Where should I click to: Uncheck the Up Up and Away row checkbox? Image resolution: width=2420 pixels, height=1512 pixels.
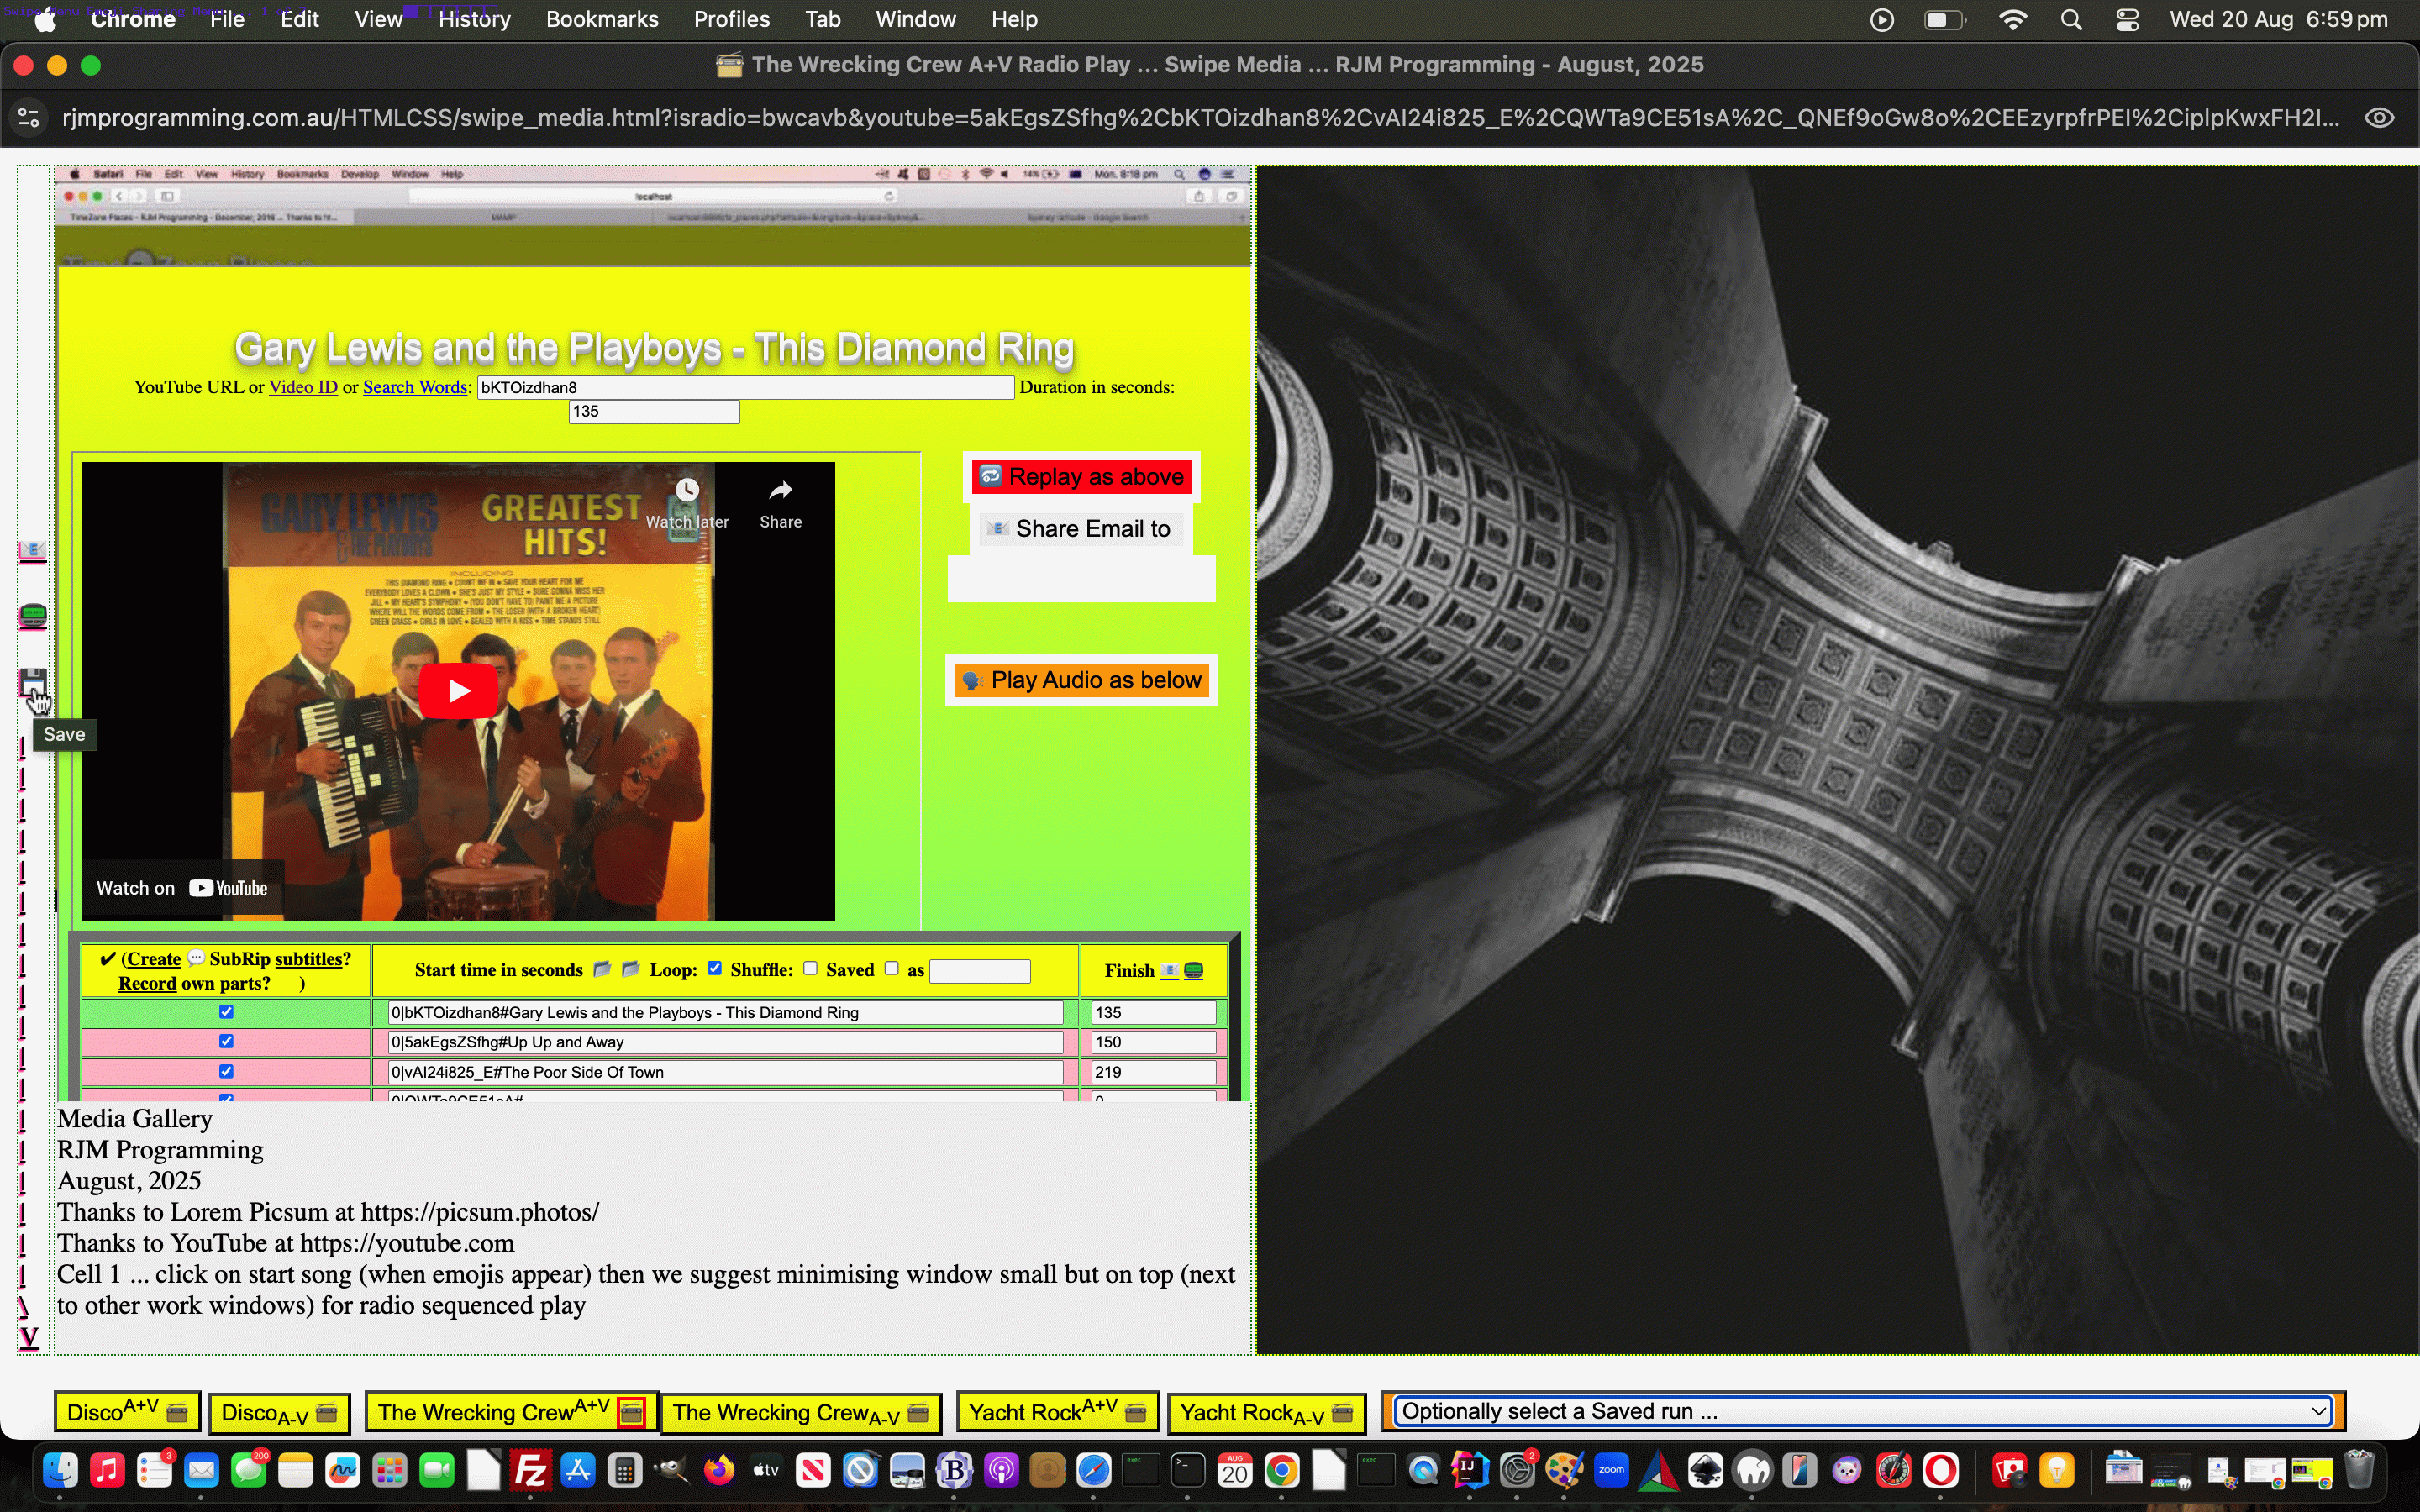(x=226, y=1041)
